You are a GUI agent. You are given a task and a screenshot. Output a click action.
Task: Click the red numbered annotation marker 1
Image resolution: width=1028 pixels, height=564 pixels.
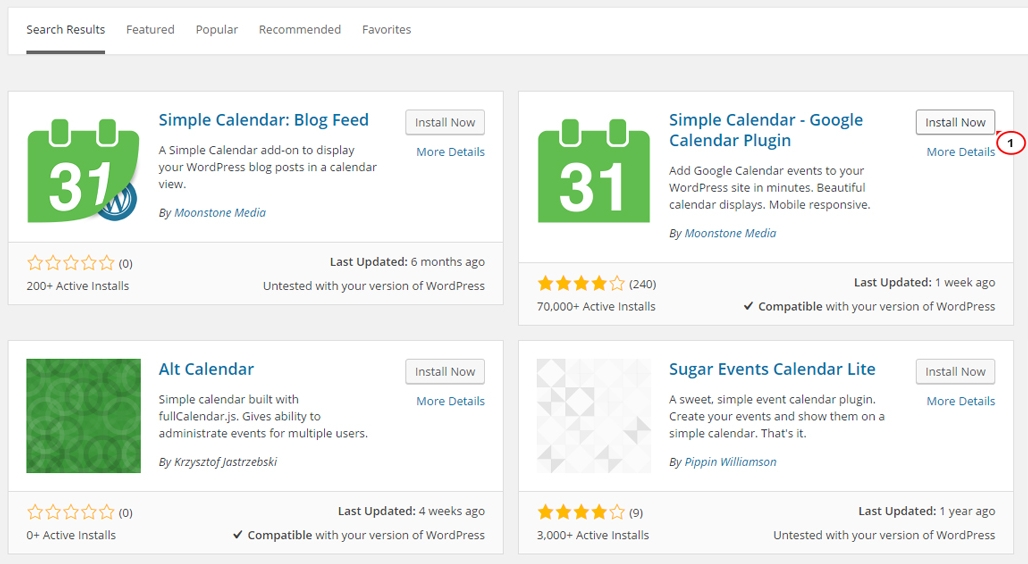click(x=1010, y=143)
